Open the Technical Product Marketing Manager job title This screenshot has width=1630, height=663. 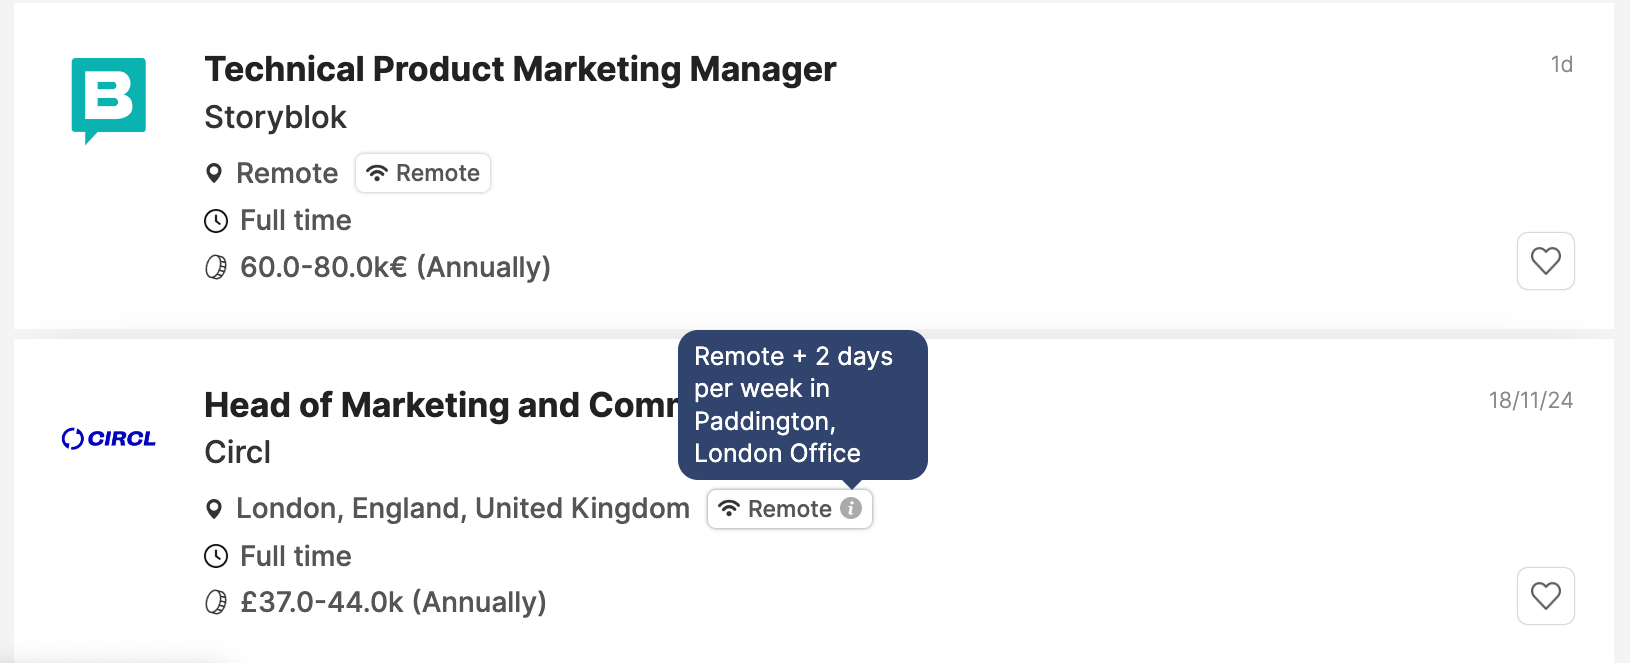(520, 69)
